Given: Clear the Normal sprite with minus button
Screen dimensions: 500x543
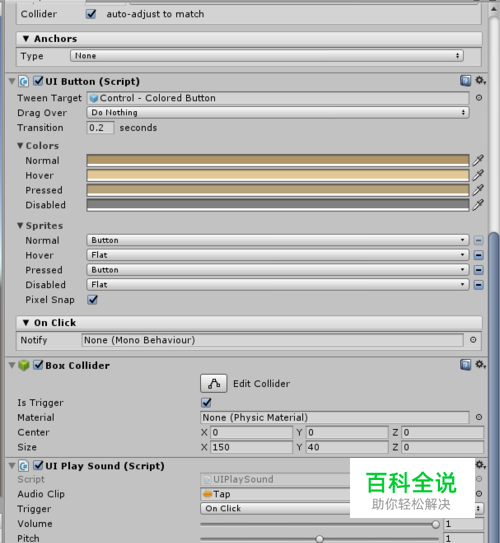Looking at the screenshot, I should click(x=479, y=240).
